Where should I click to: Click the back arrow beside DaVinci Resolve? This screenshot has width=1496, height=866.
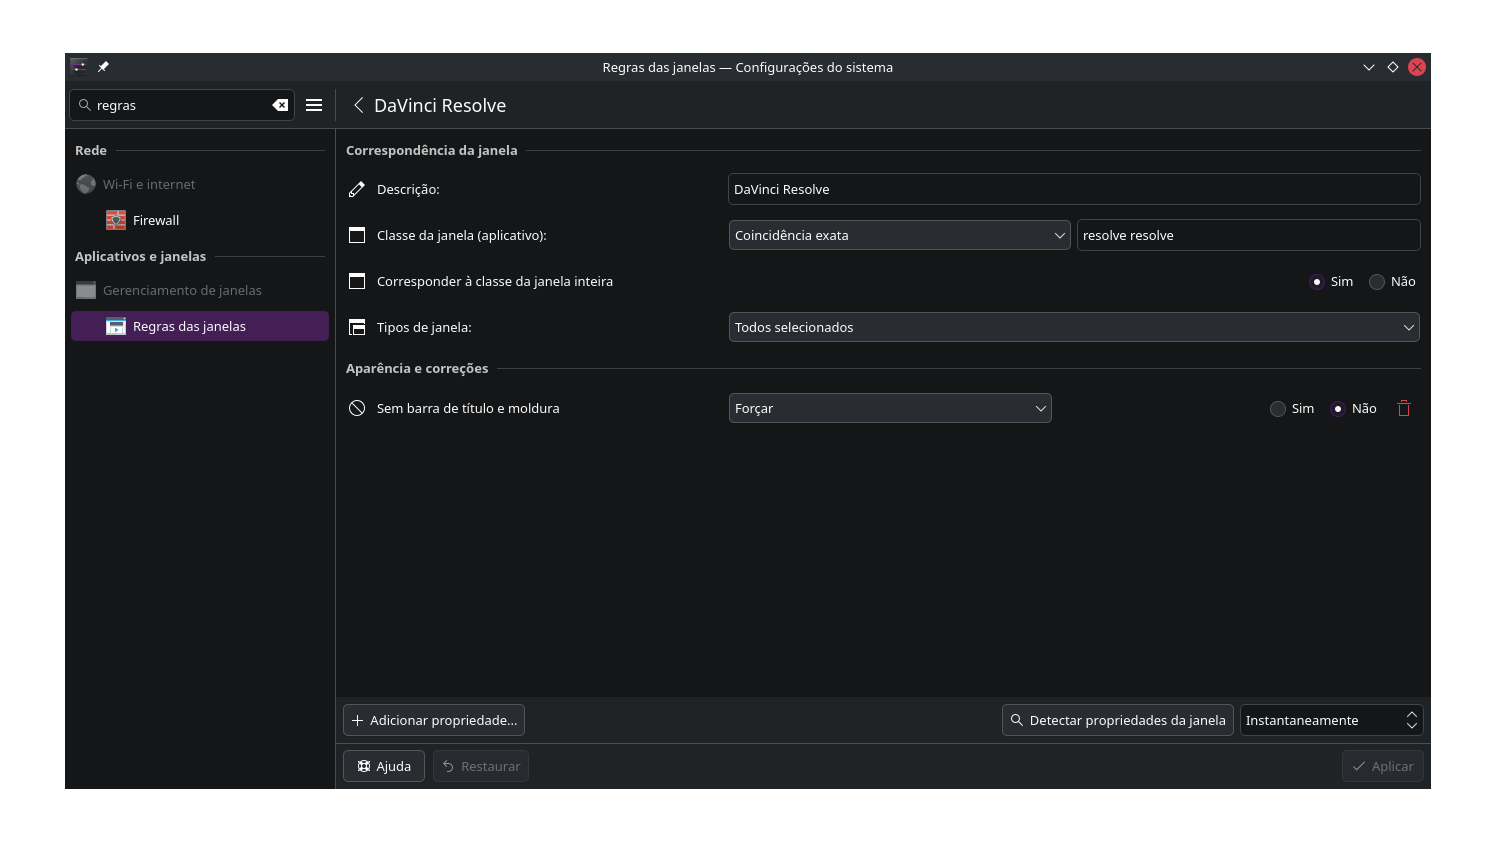pyautogui.click(x=358, y=105)
